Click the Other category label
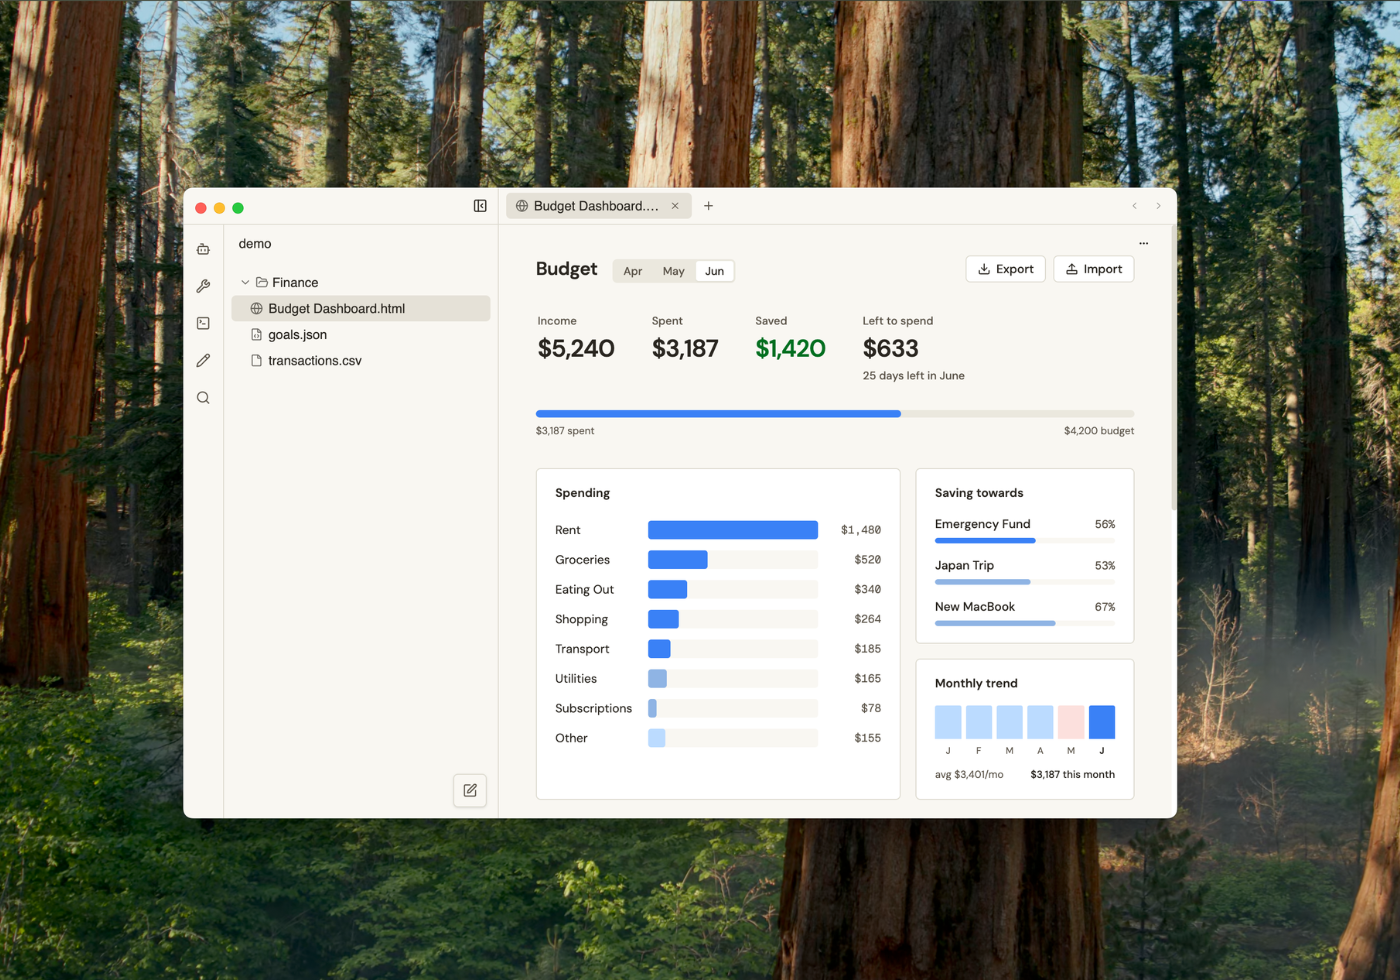Viewport: 1400px width, 980px height. (x=571, y=738)
